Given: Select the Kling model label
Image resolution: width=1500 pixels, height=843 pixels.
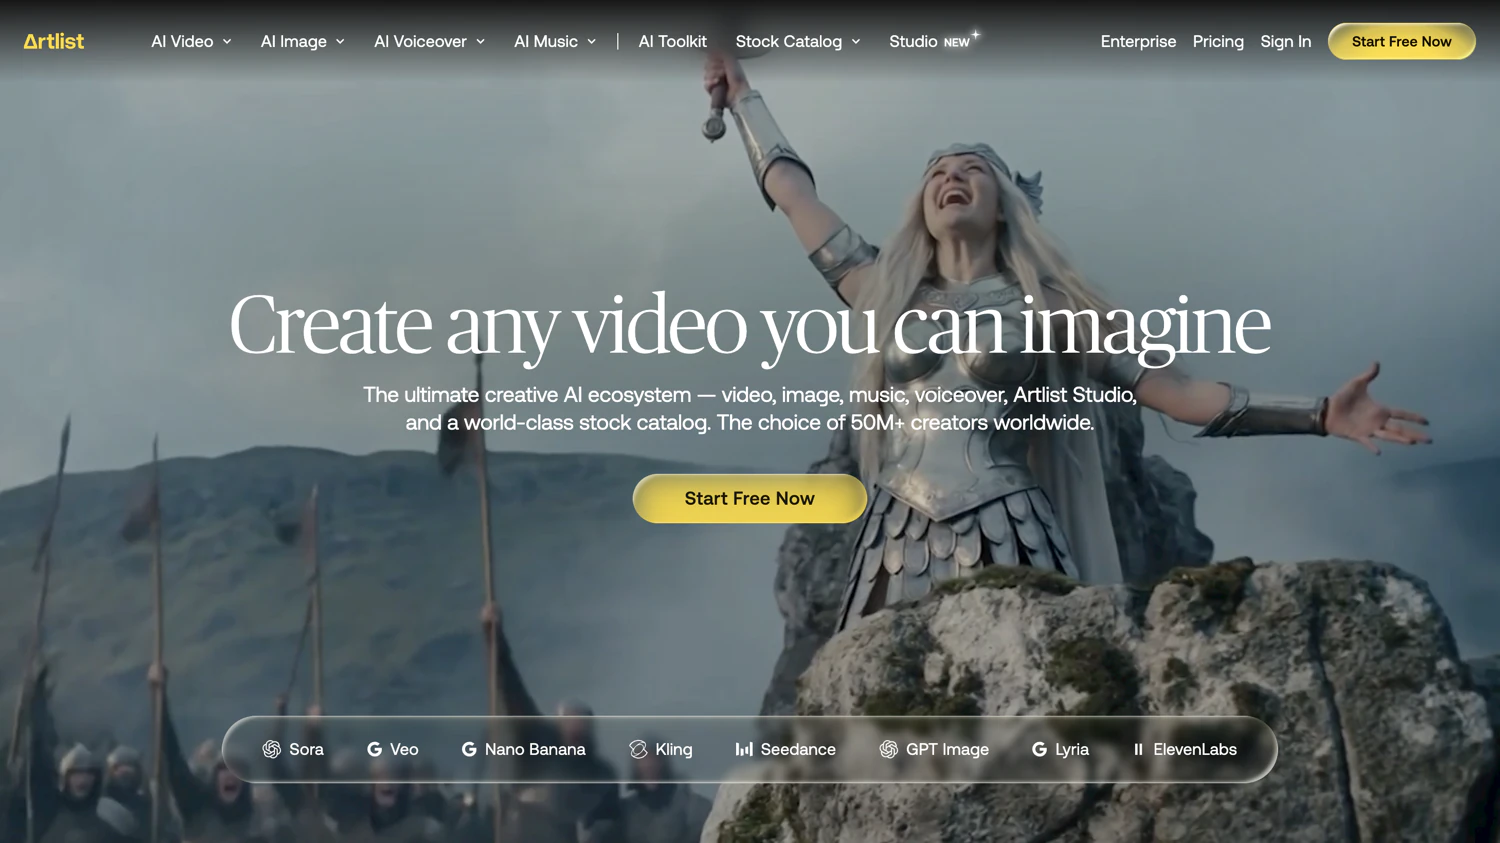Looking at the screenshot, I should coord(673,749).
